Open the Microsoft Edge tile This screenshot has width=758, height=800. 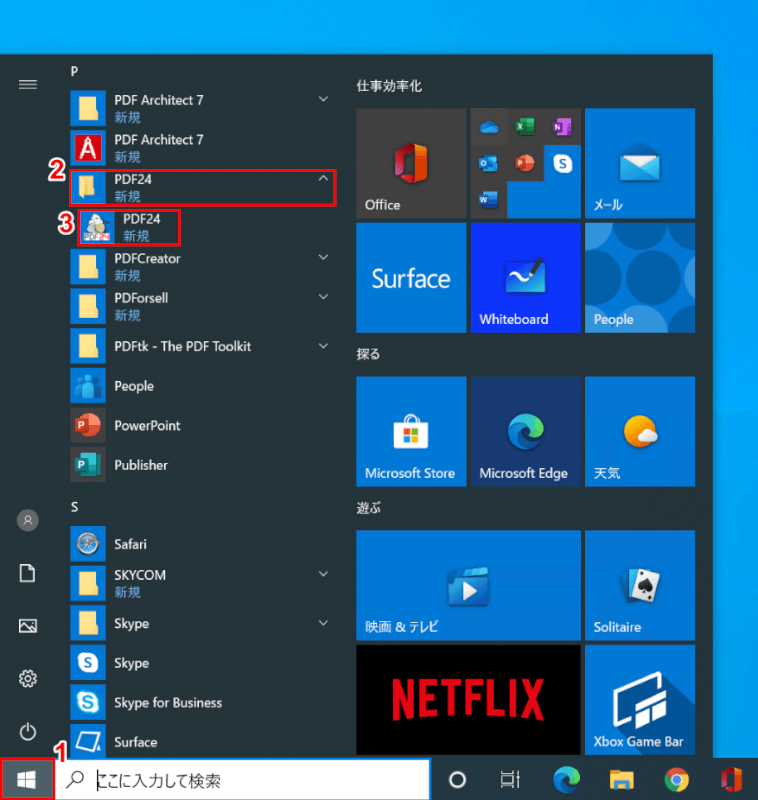point(525,432)
